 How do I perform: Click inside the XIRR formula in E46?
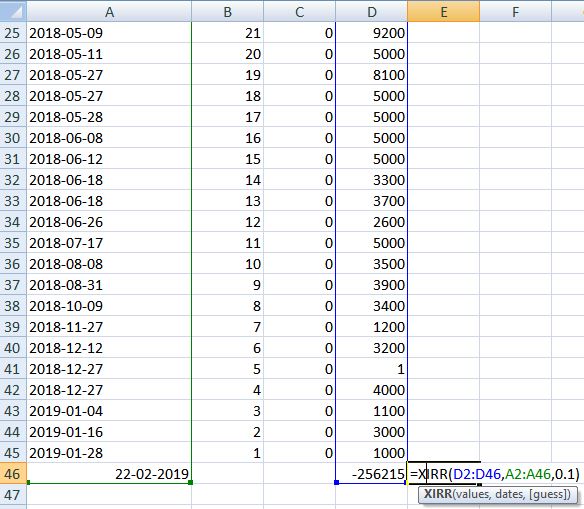(x=495, y=474)
